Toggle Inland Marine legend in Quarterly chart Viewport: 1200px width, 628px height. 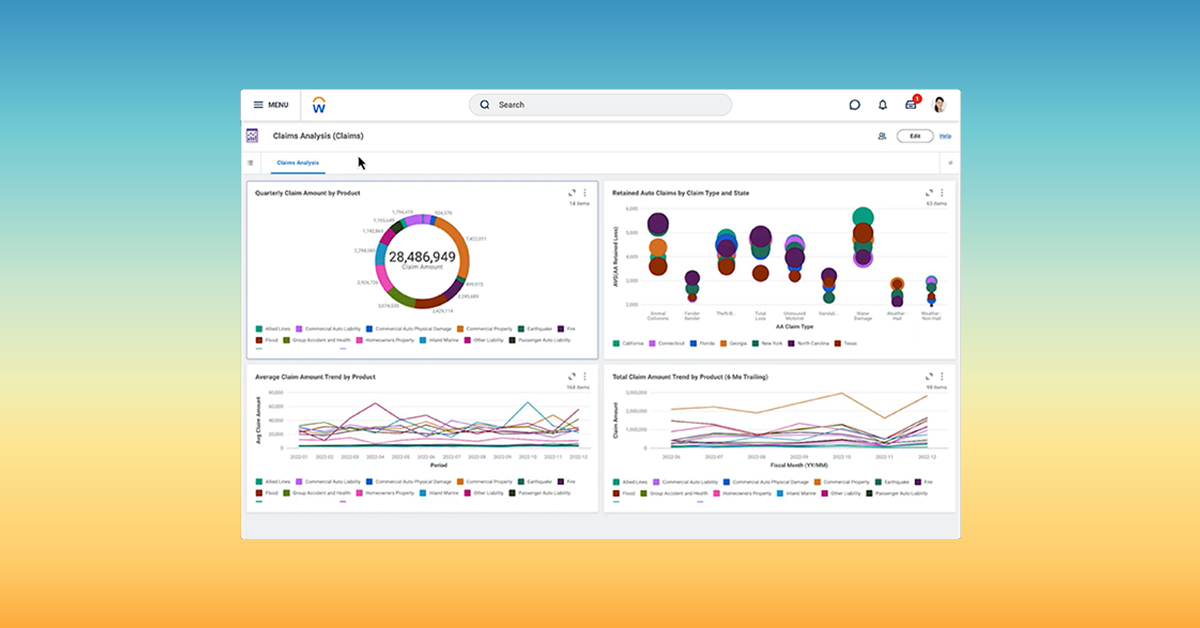tap(440, 340)
